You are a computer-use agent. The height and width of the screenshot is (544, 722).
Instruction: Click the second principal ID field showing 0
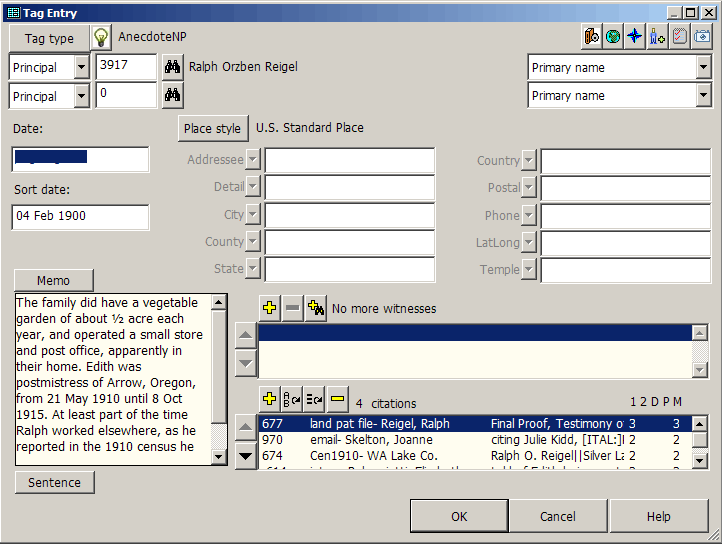[126, 95]
